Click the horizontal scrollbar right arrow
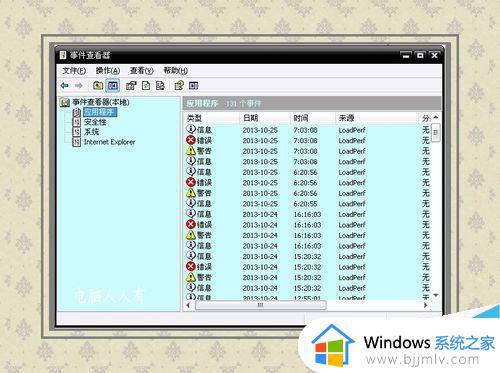Viewport: 500px width, 373px height. 426,305
